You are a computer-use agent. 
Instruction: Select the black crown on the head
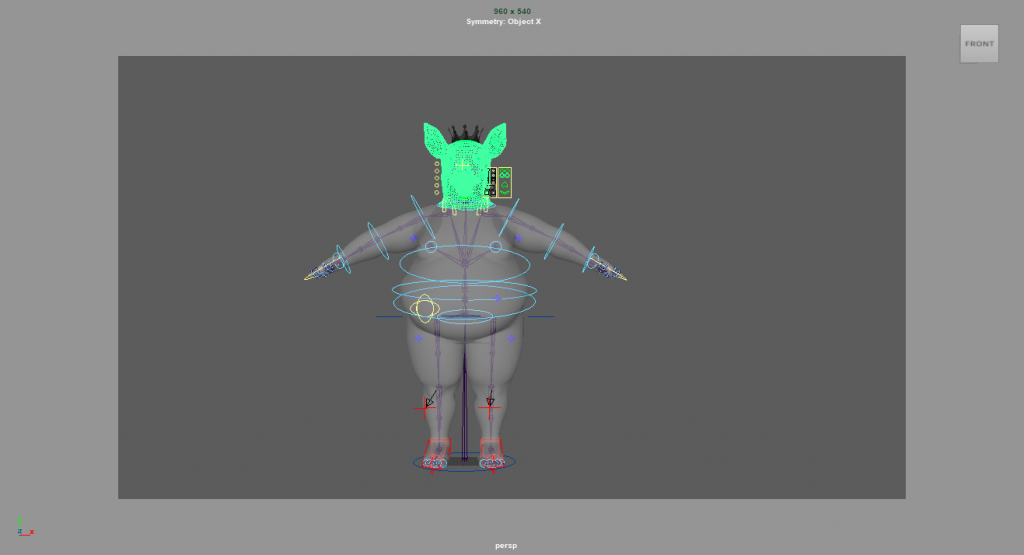tap(464, 133)
